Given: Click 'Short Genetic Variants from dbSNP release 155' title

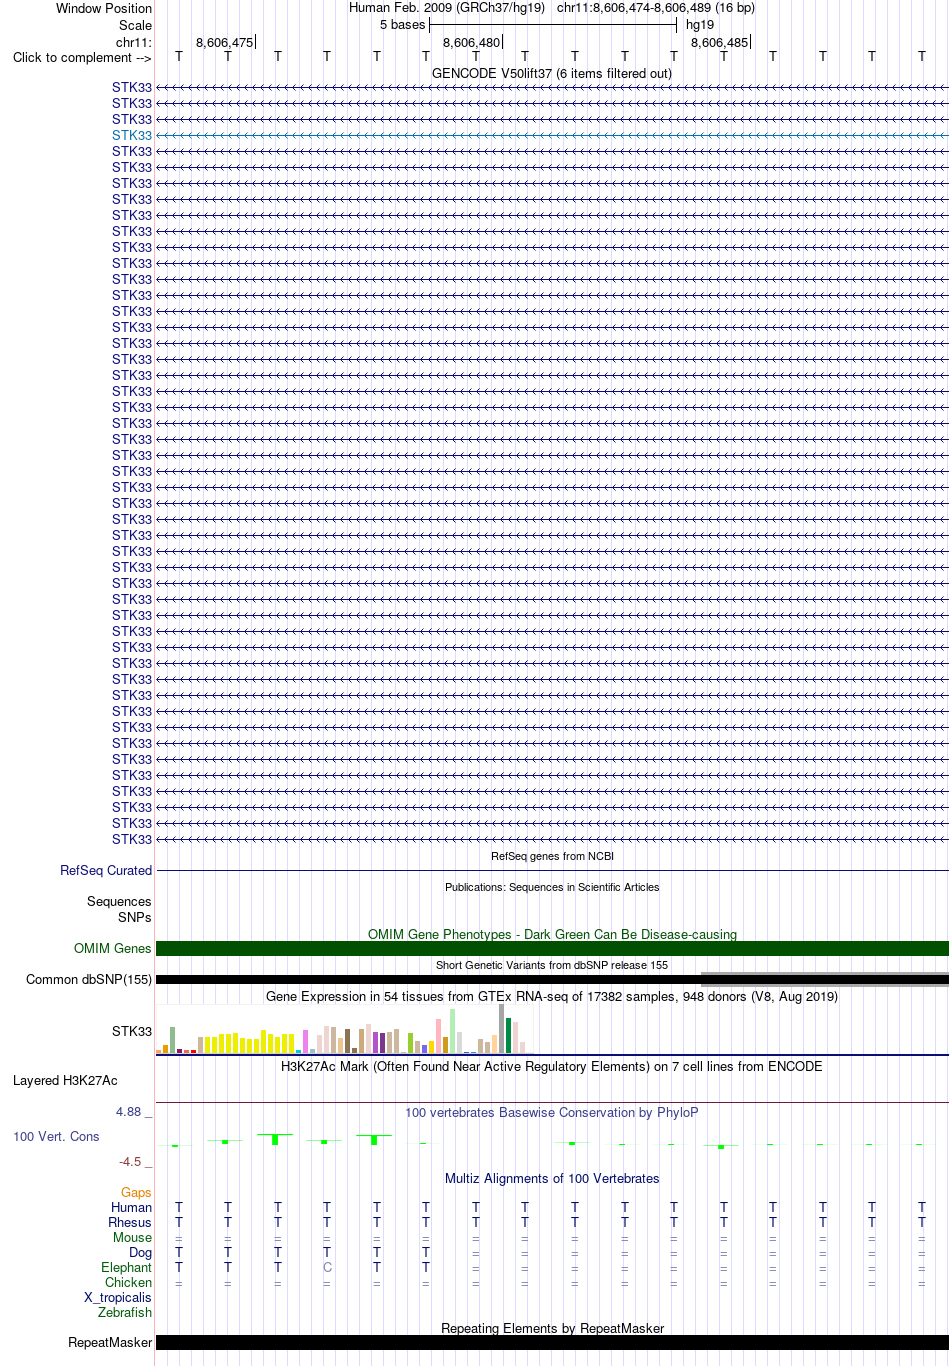Looking at the screenshot, I should (552, 965).
